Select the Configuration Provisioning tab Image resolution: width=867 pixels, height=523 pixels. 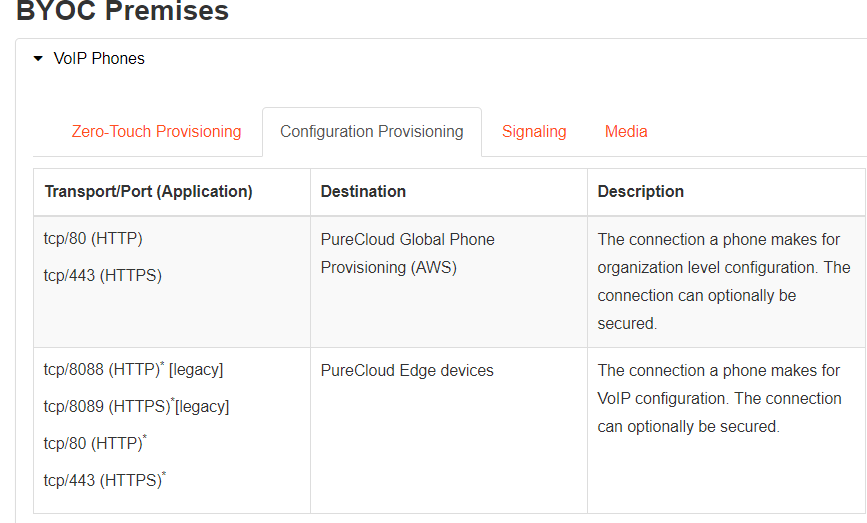point(371,132)
